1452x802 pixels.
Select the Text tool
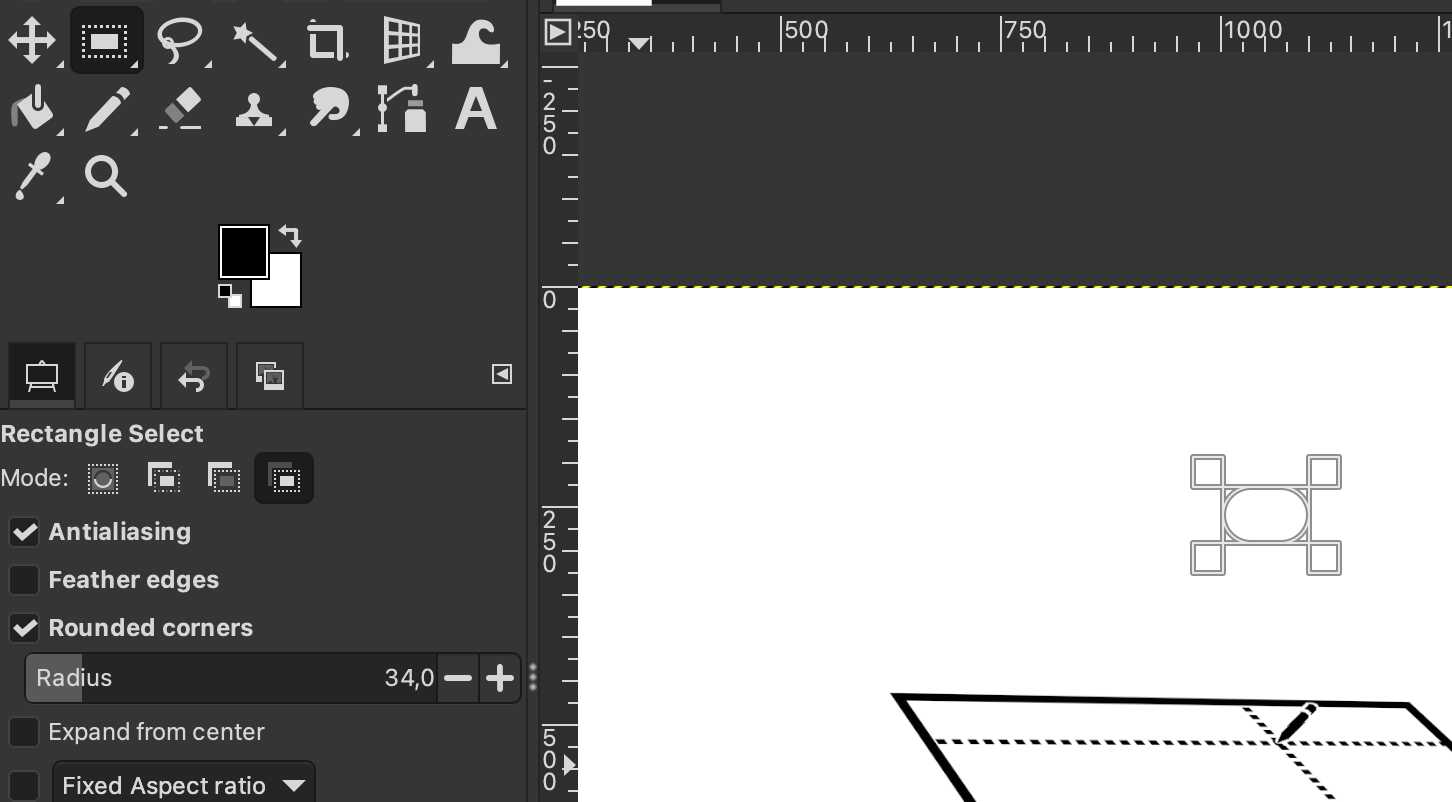[476, 109]
